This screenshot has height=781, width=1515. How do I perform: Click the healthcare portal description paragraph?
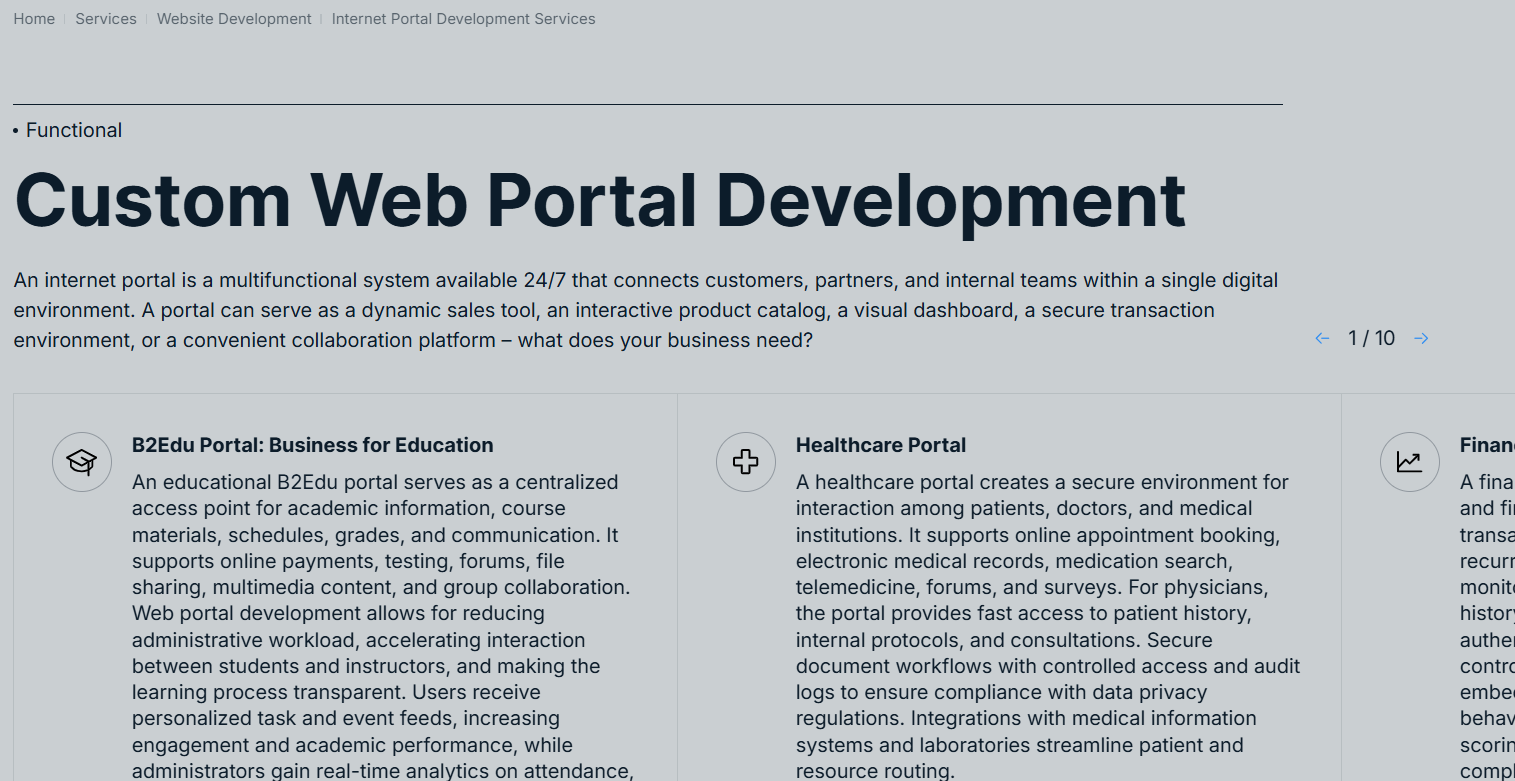point(1048,626)
